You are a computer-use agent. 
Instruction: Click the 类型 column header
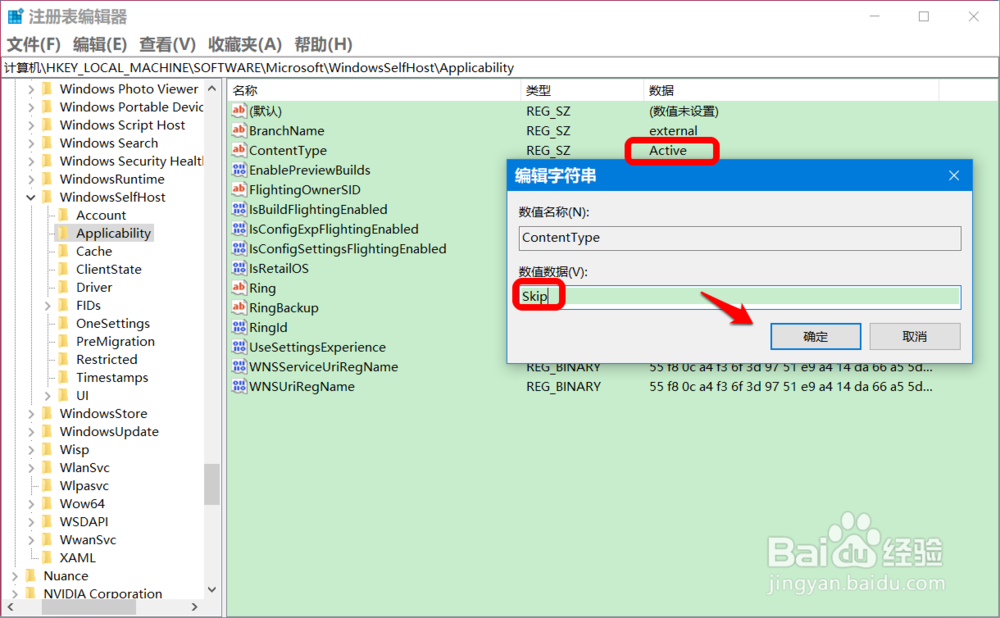click(582, 91)
